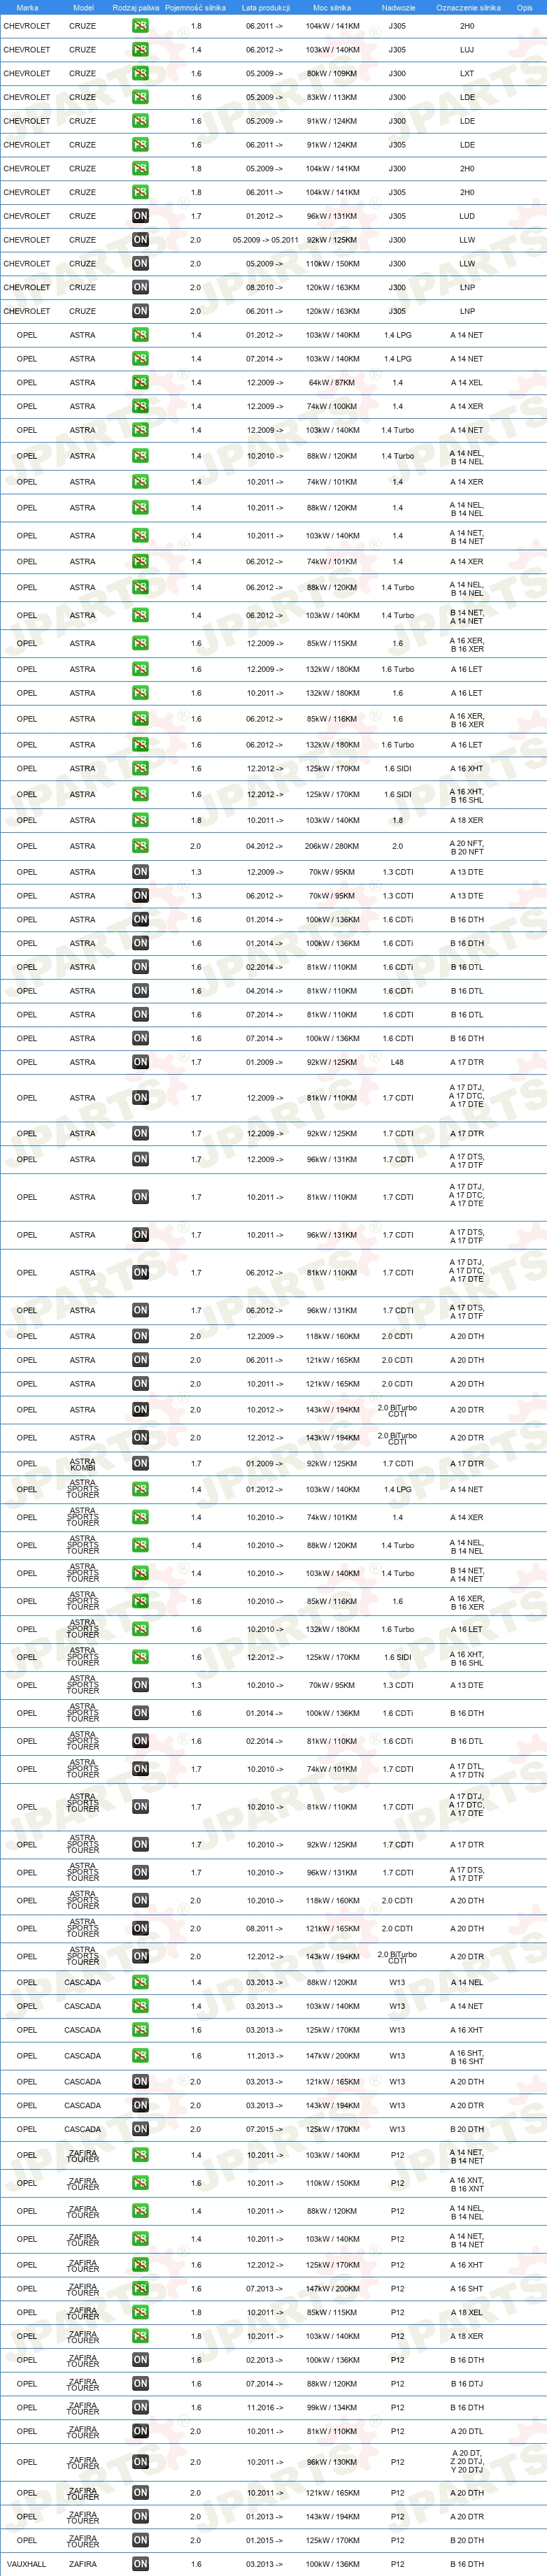Click the diesel ON icon in the Cruze LUD row

[140, 216]
